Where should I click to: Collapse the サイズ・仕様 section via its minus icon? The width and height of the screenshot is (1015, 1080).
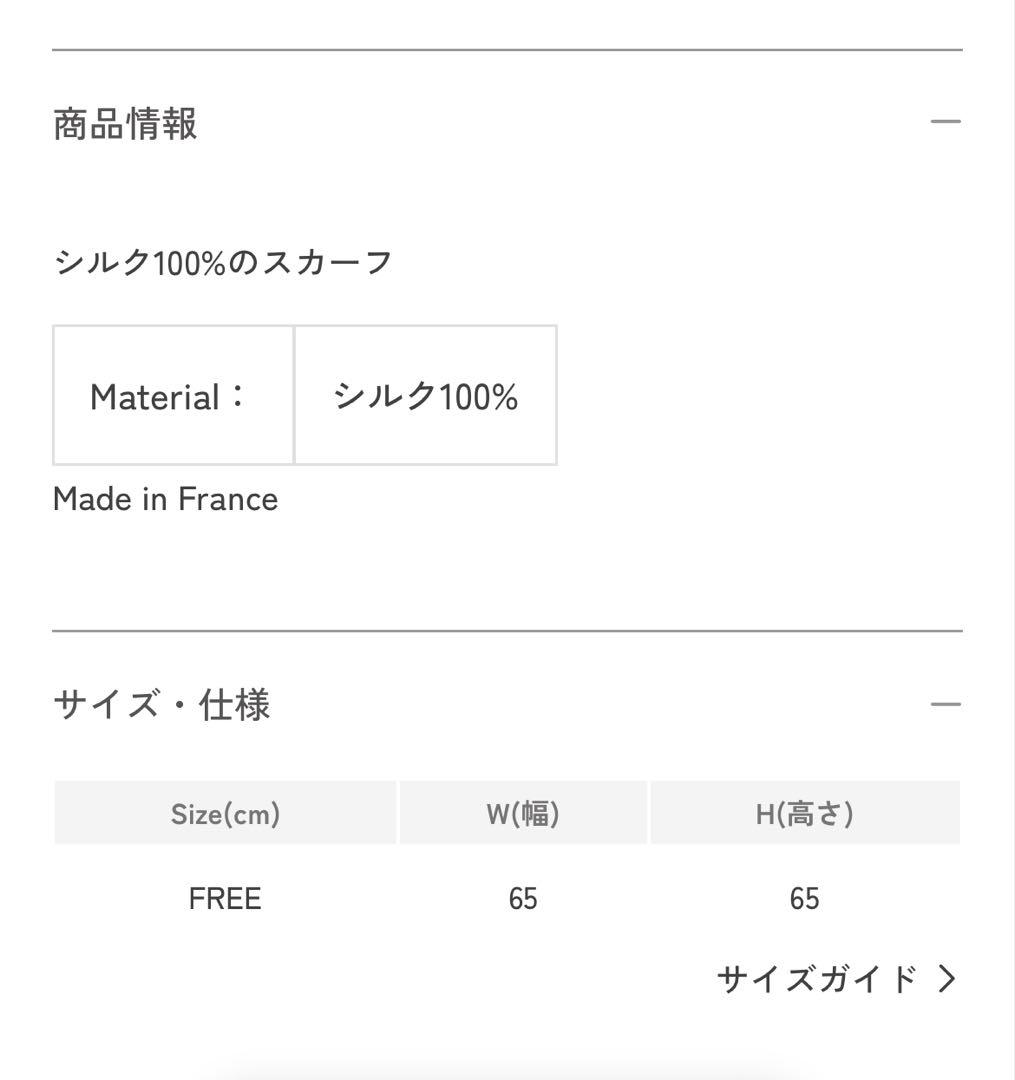tap(946, 704)
